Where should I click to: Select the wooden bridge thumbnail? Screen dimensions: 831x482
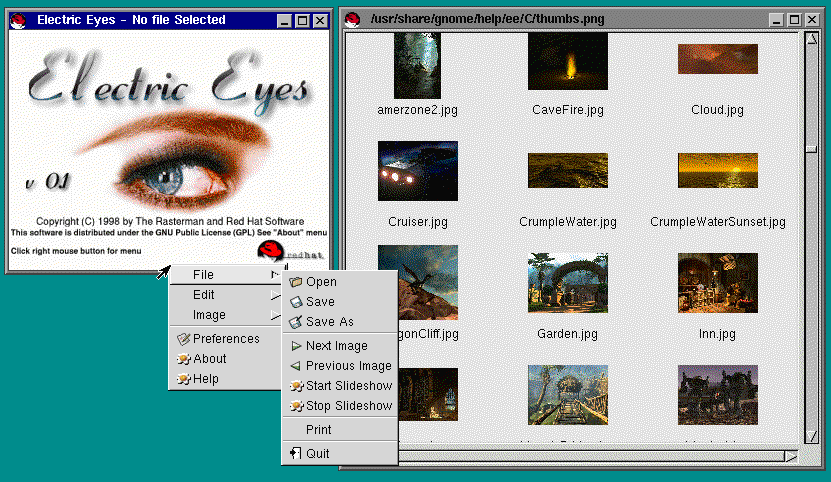tap(568, 395)
